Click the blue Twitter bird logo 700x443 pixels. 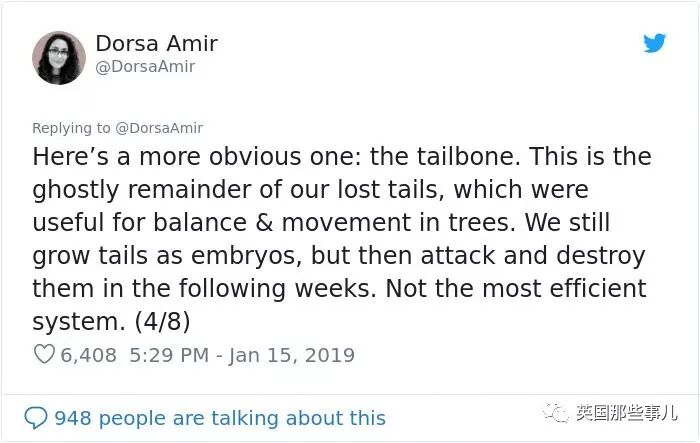pos(654,43)
